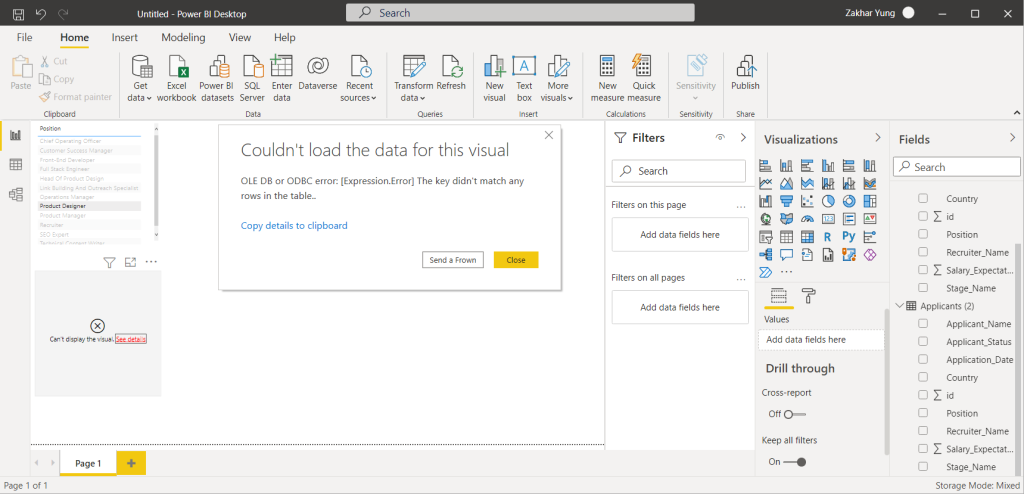Check the Applicant_Status field

tap(923, 341)
